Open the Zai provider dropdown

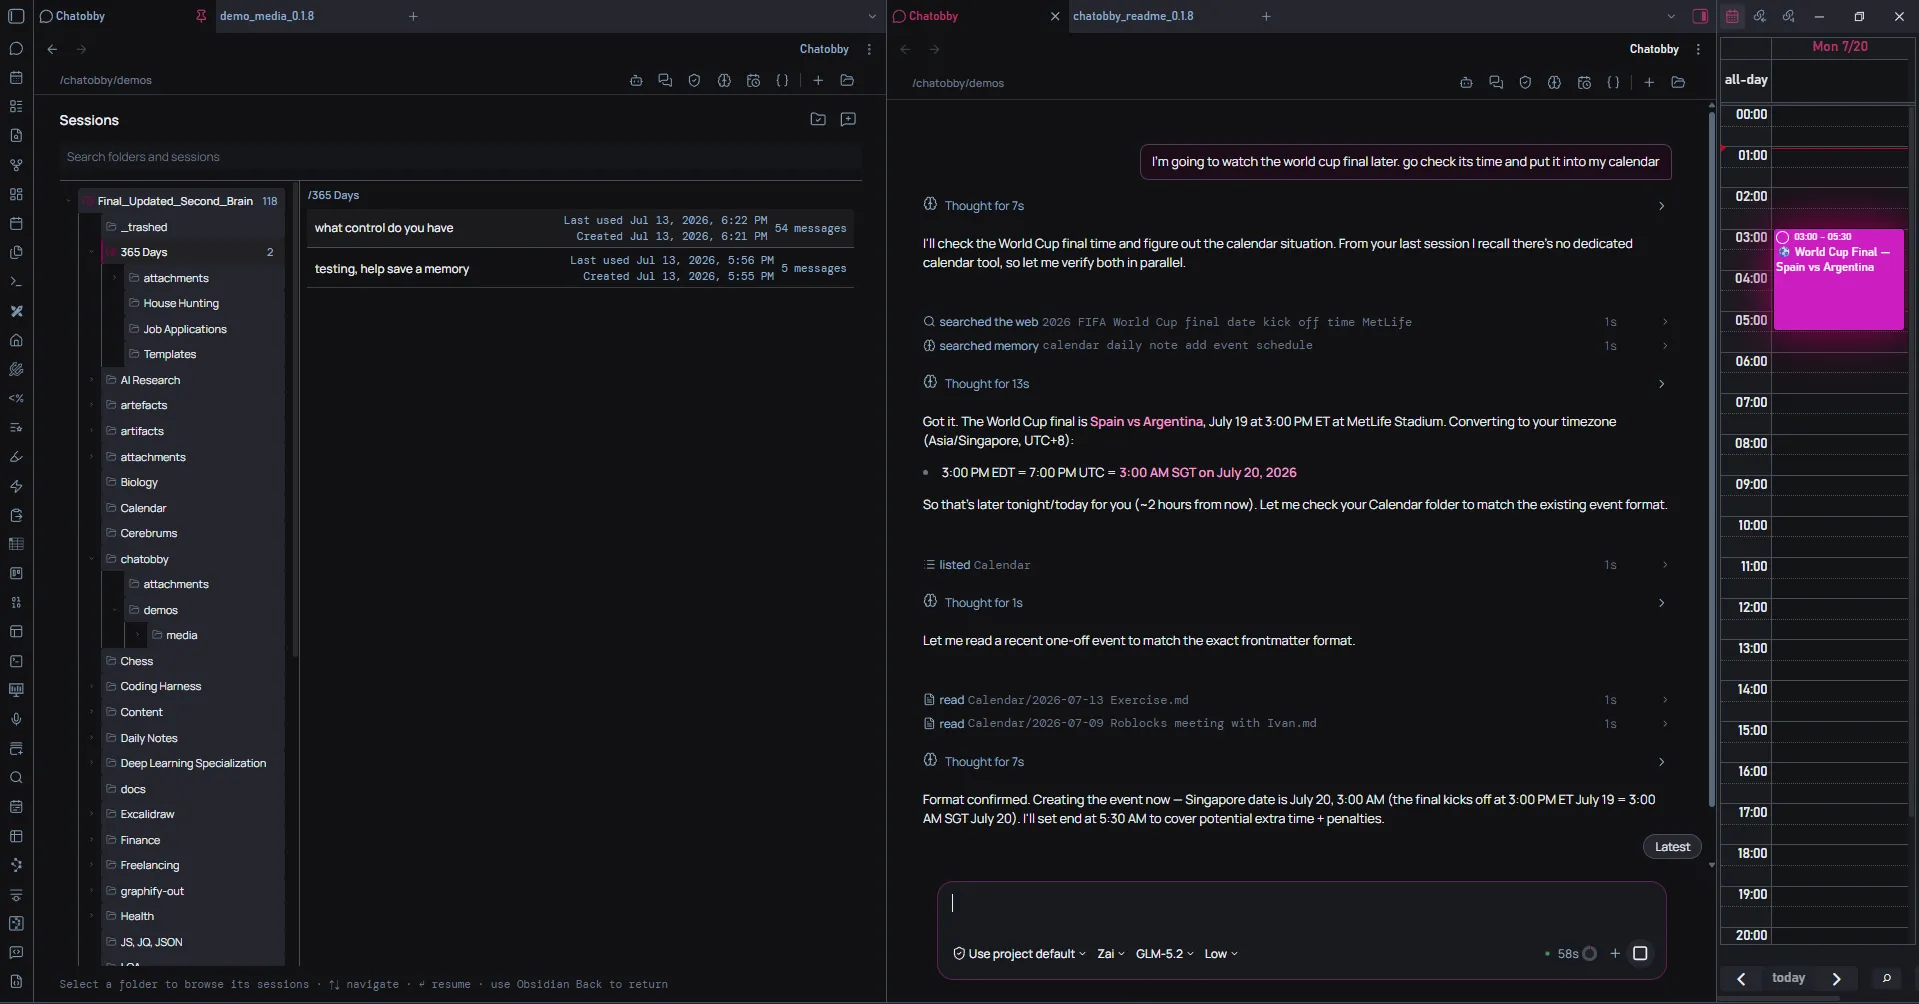tap(1110, 954)
